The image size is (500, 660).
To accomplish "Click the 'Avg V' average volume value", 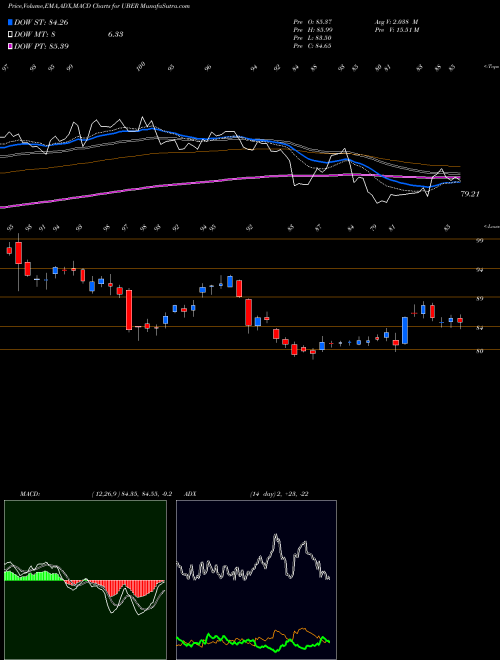I will pyautogui.click(x=396, y=22).
